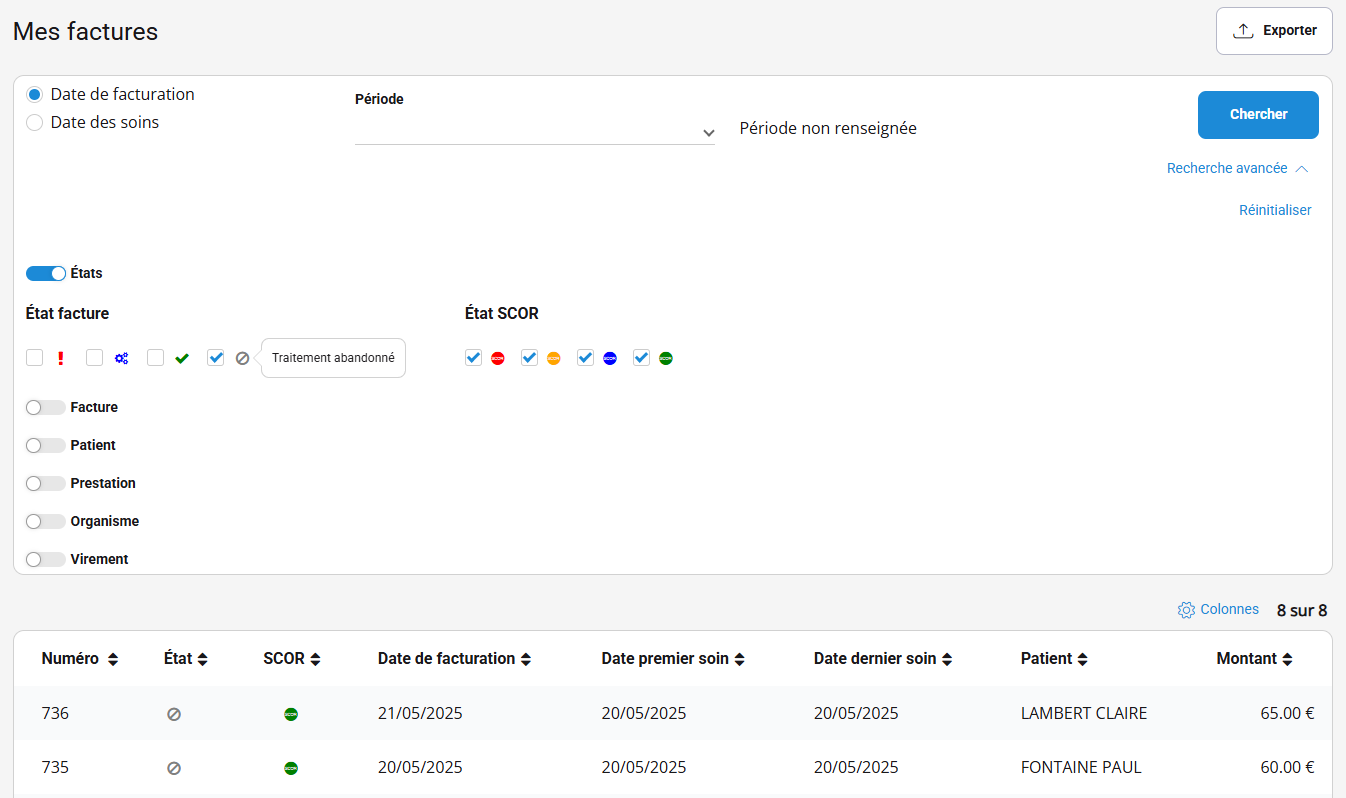The width and height of the screenshot is (1346, 798).
Task: Enable the Facture filter toggle
Action: [x=46, y=407]
